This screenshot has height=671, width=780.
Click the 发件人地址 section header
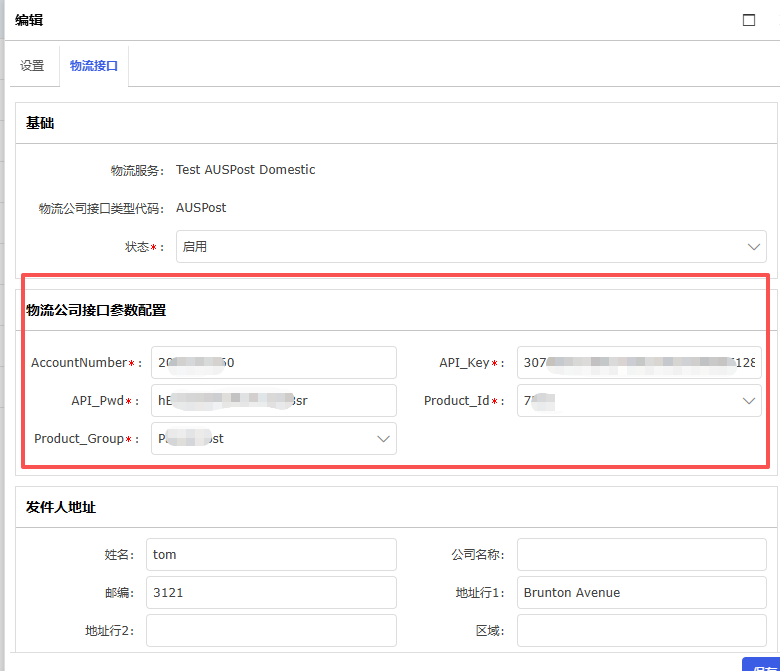point(61,508)
